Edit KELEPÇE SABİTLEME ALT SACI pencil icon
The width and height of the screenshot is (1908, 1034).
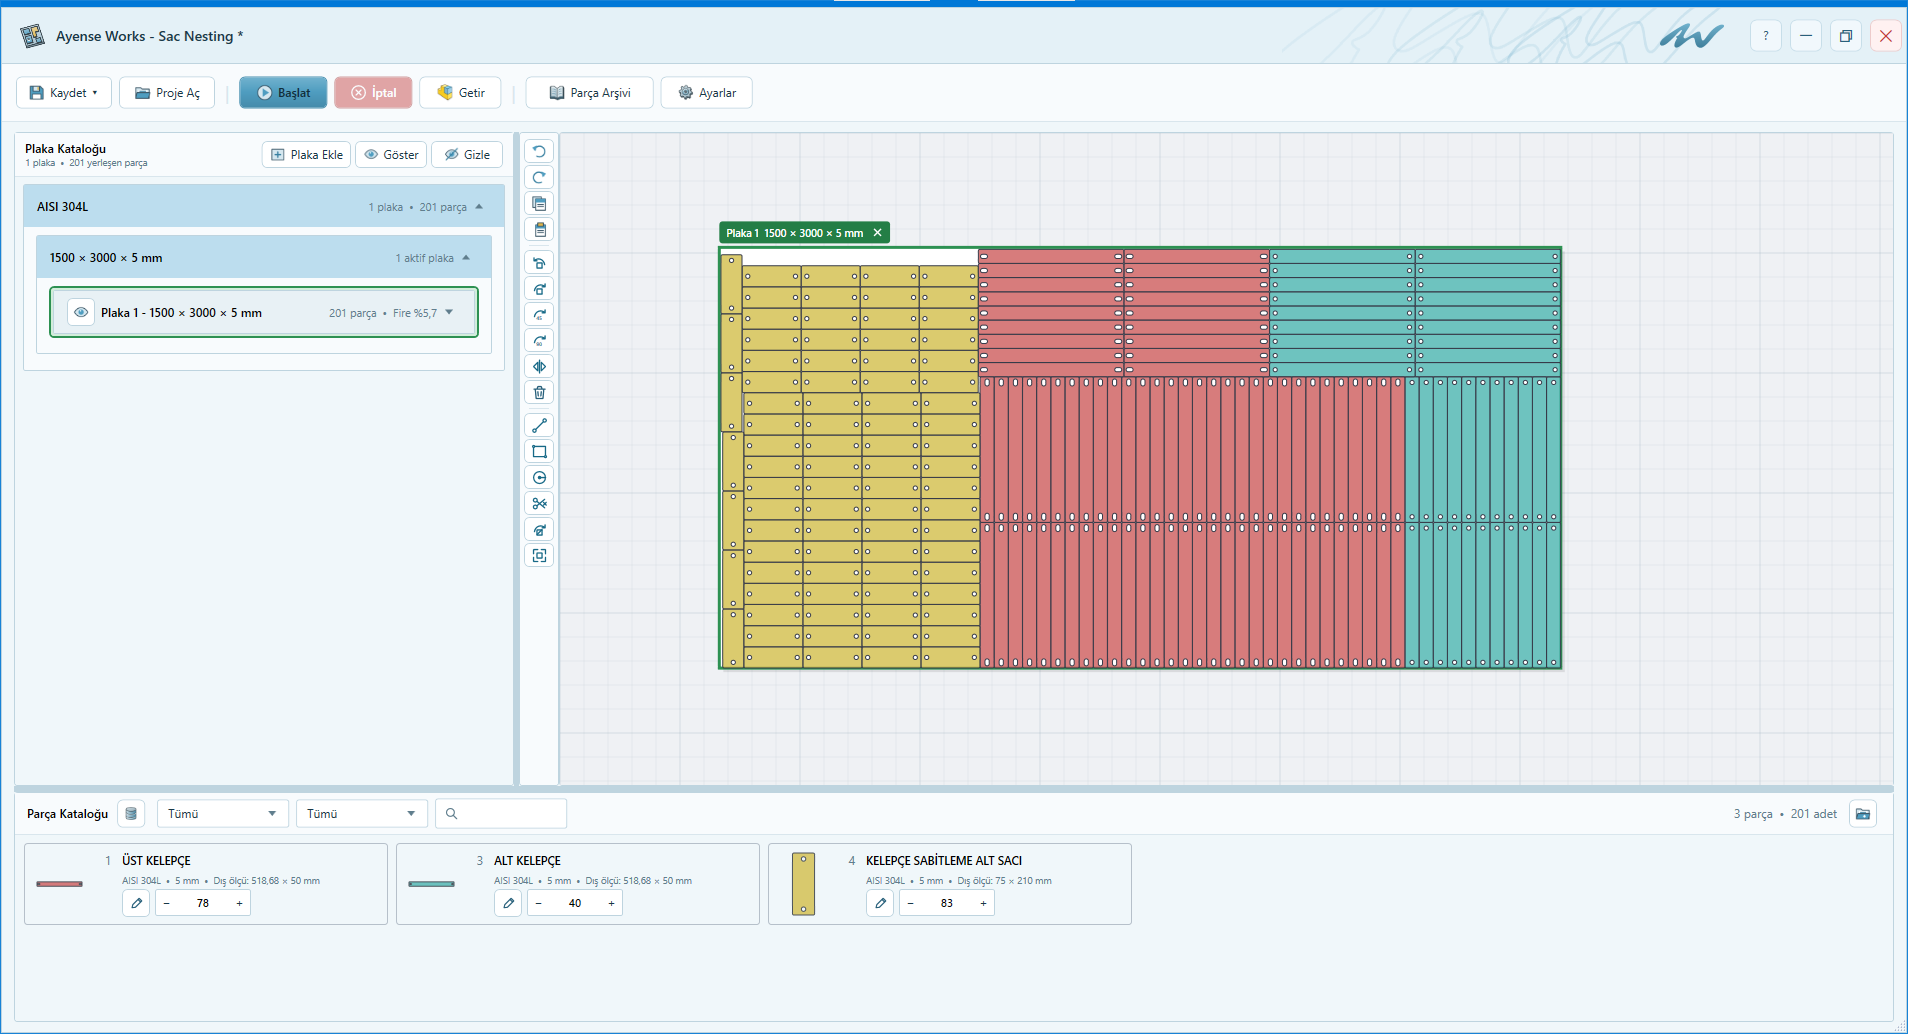[880, 903]
